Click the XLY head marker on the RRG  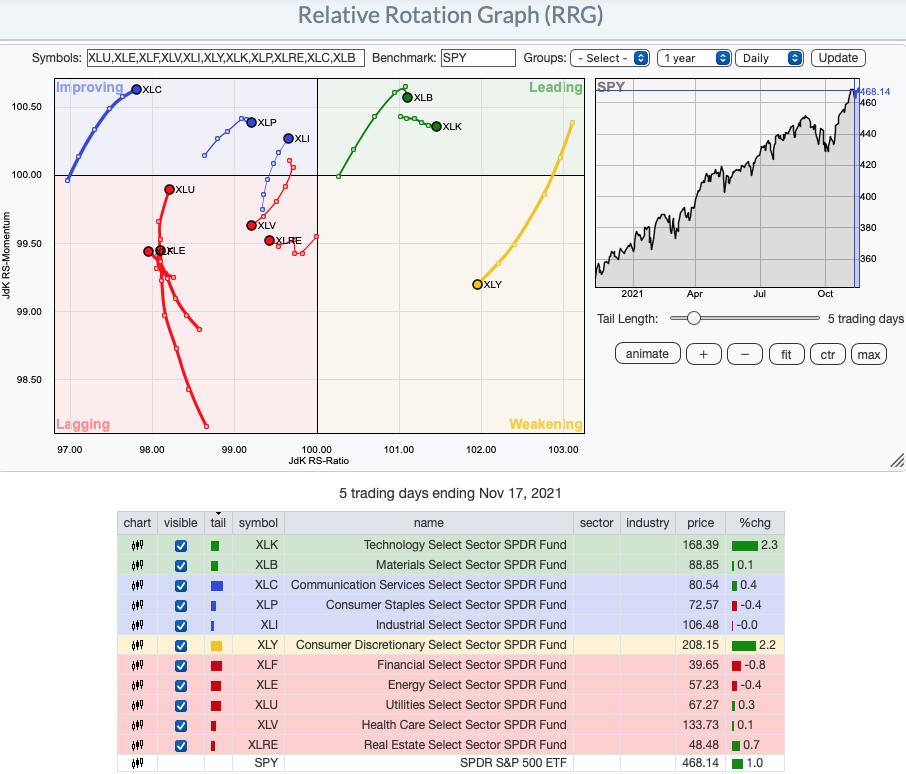point(477,284)
